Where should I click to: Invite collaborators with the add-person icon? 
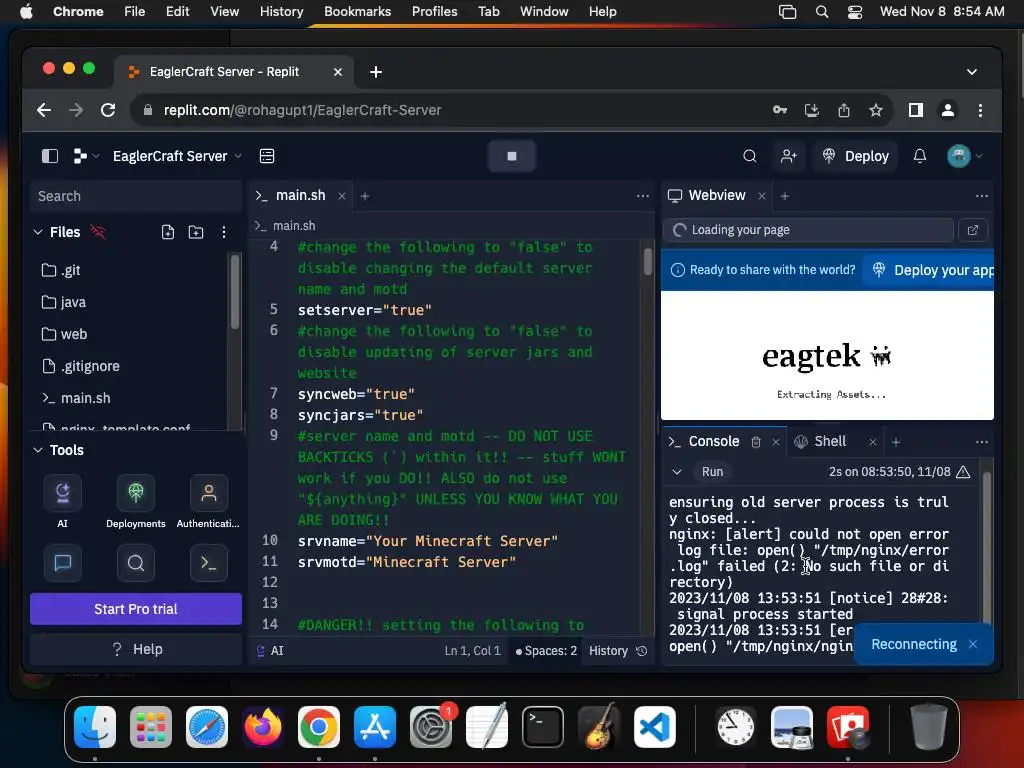pos(788,156)
